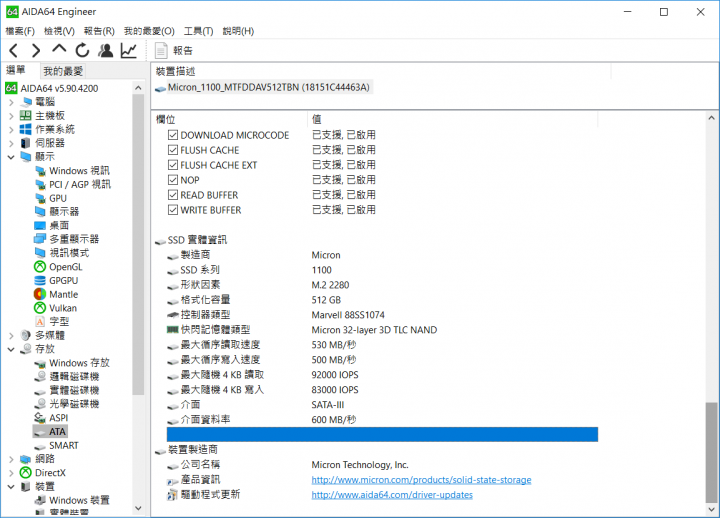The height and width of the screenshot is (518, 720).
Task: Open the Windows 裝置 devices entry
Action: 79,500
